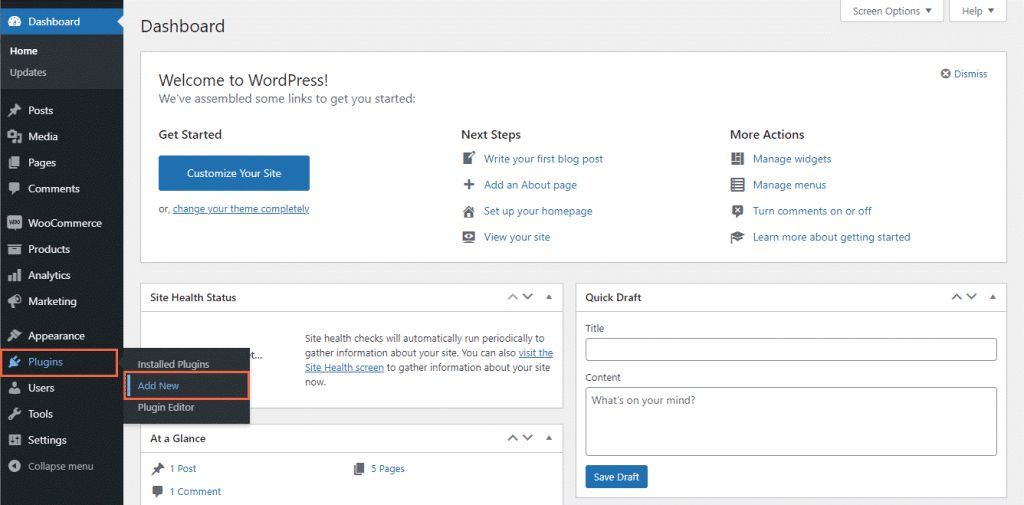Click the icon beside Turn comments on or off

(x=737, y=211)
